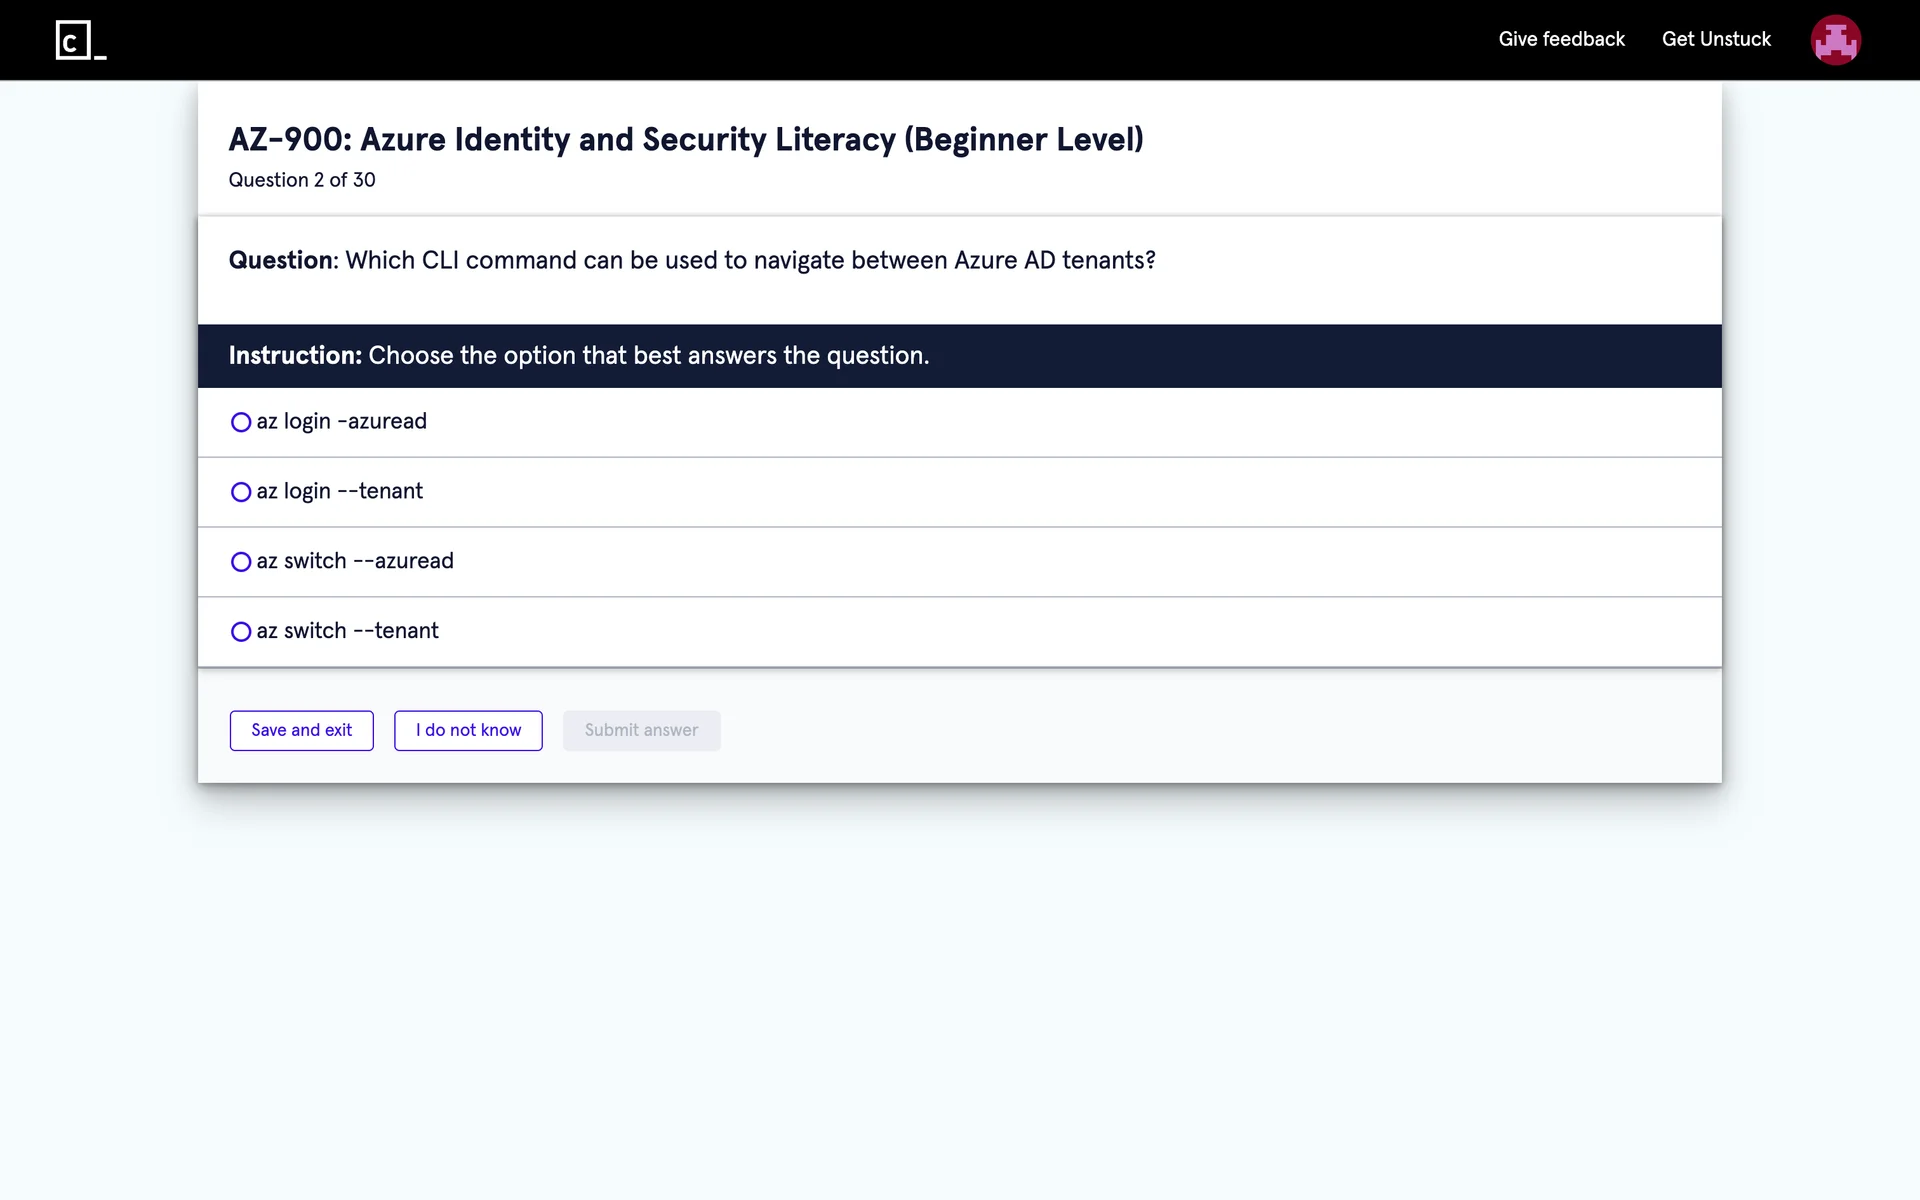
Task: Click the Instruction banner text
Action: pyautogui.click(x=578, y=355)
